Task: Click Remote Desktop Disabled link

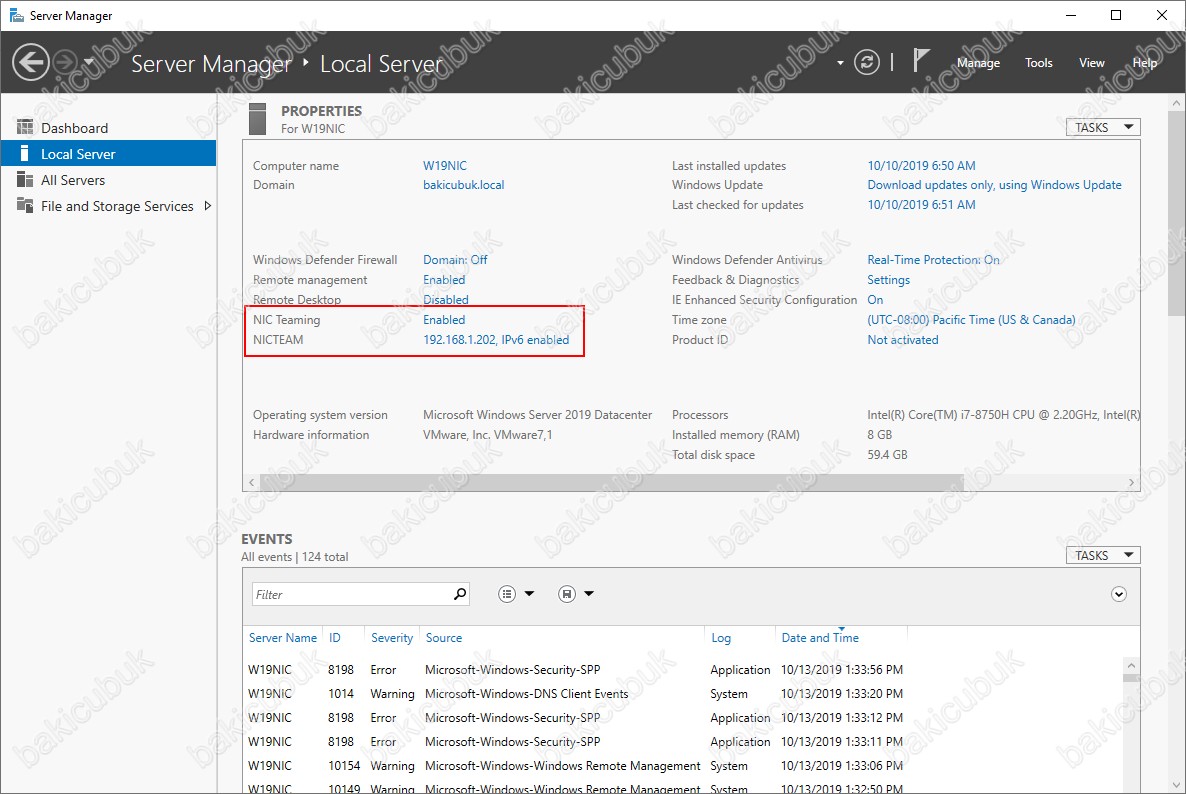Action: click(x=446, y=299)
